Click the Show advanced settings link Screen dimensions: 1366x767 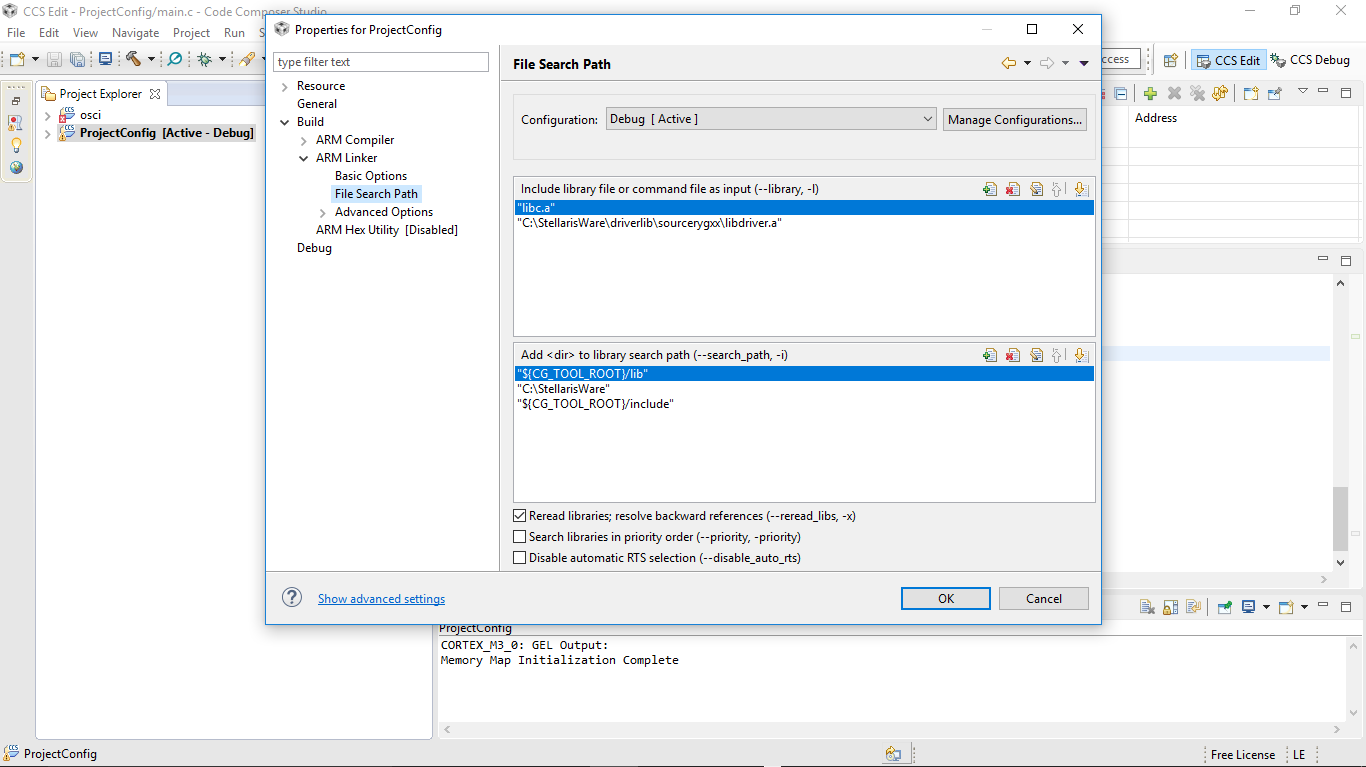tap(381, 599)
